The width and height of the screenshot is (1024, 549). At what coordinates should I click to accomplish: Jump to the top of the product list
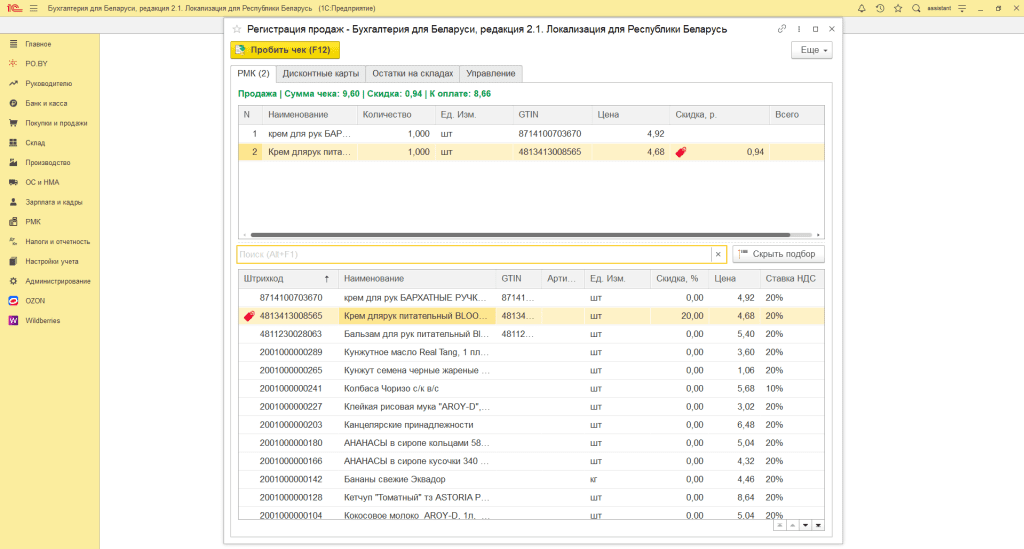tap(780, 525)
